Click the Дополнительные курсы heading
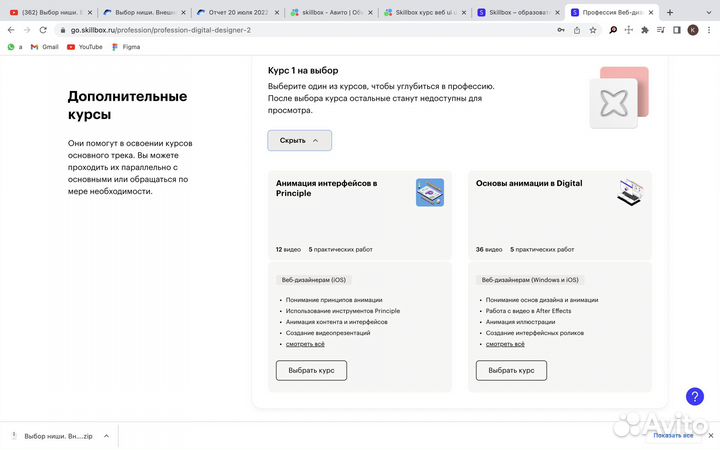The image size is (720, 450). (x=127, y=105)
